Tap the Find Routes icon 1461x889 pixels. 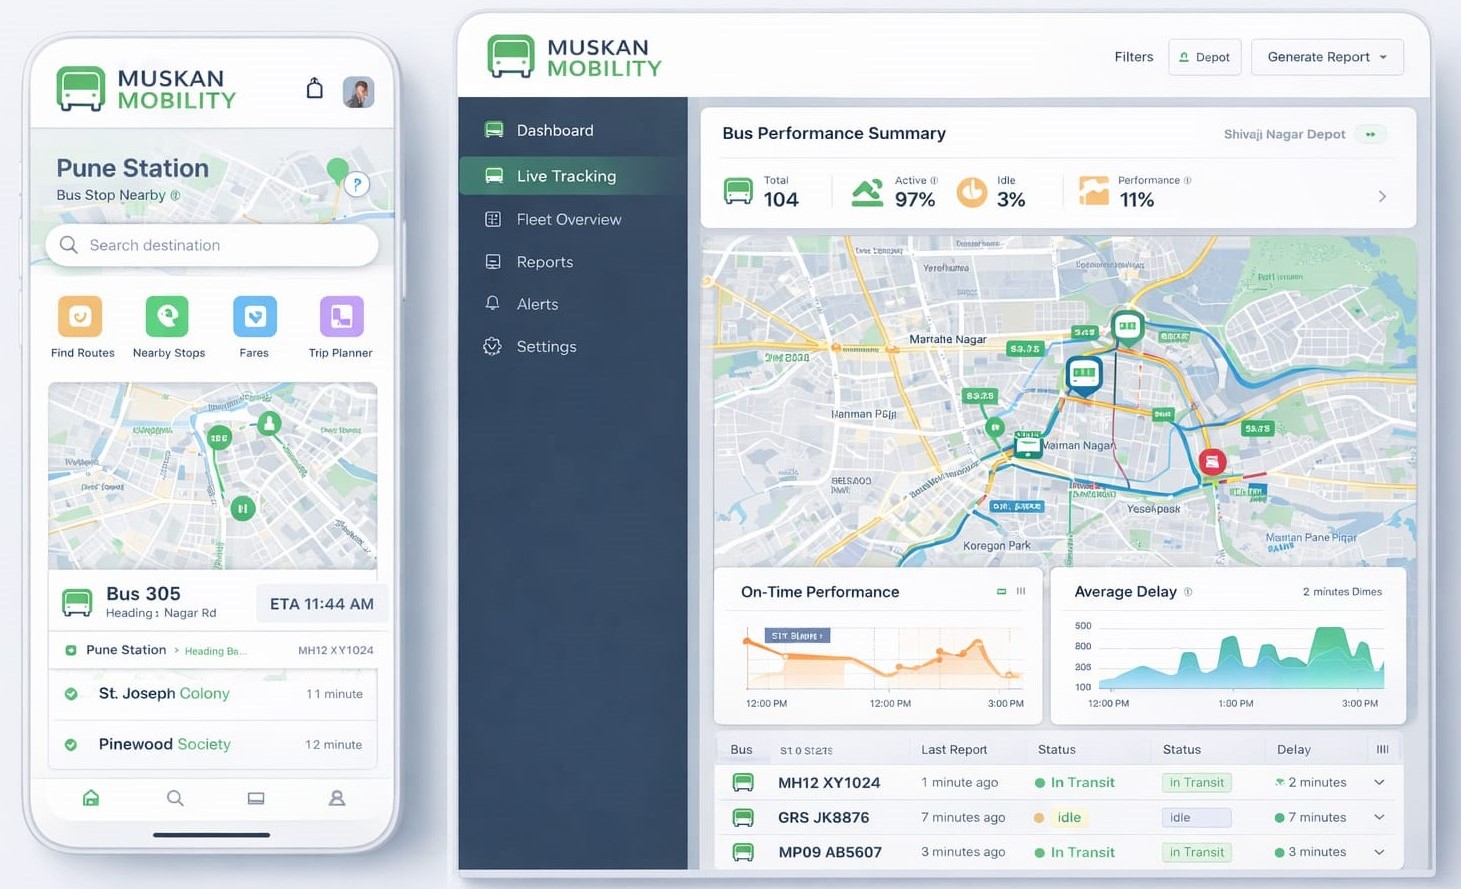tap(80, 317)
